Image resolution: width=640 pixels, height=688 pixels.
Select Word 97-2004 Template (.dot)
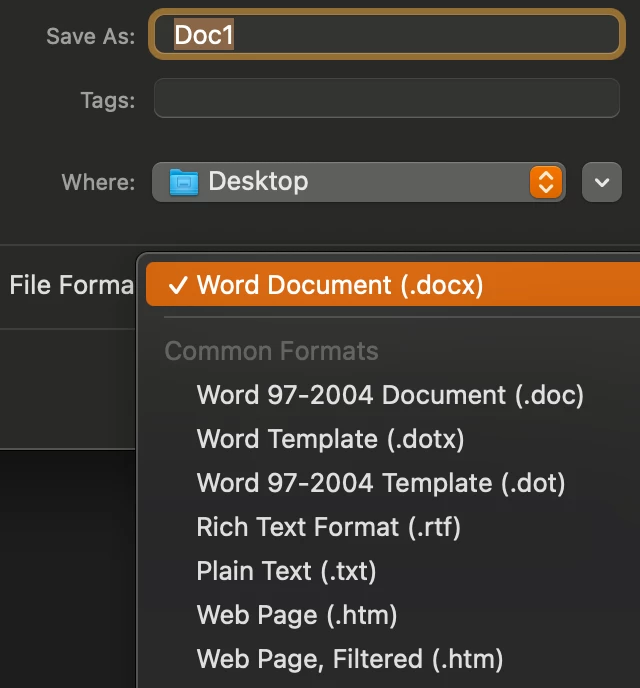381,483
